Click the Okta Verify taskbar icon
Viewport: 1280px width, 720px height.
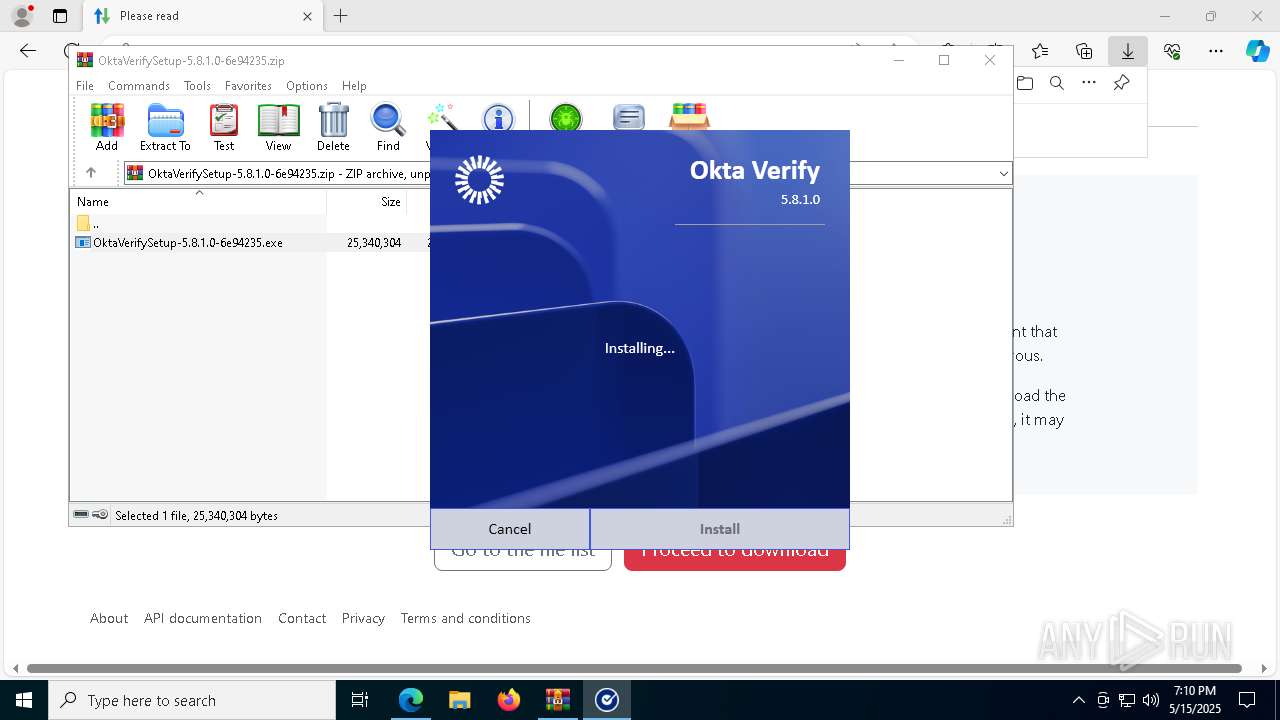(607, 700)
